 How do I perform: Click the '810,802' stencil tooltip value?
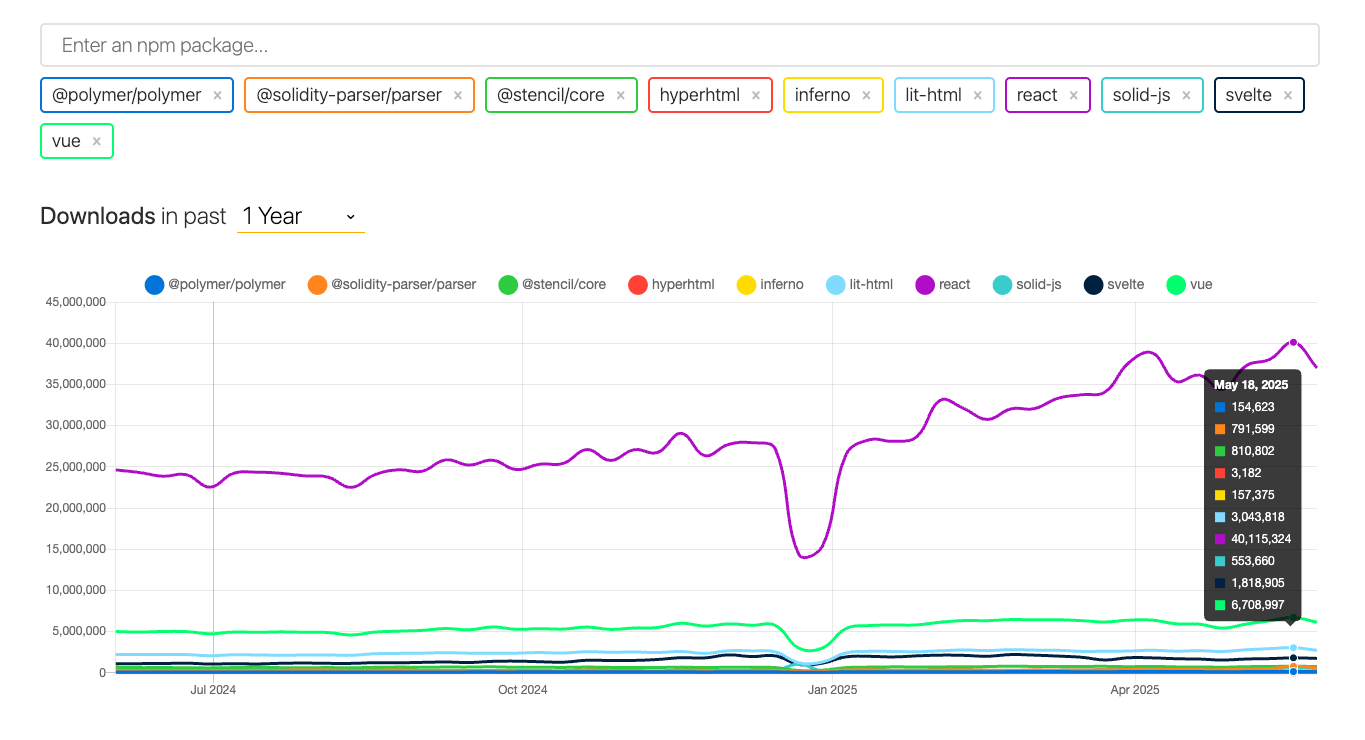(x=1253, y=451)
